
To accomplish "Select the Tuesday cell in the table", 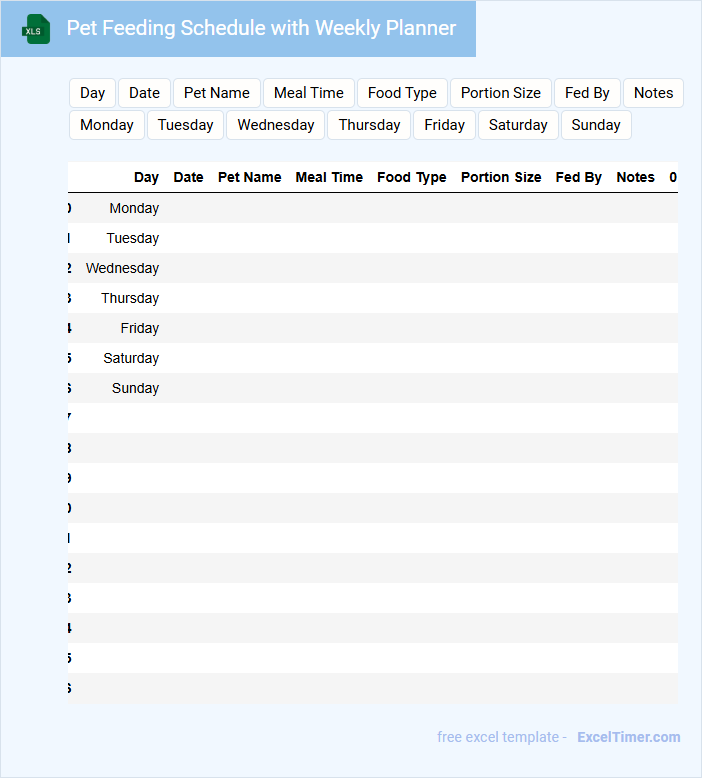I will [x=132, y=238].
